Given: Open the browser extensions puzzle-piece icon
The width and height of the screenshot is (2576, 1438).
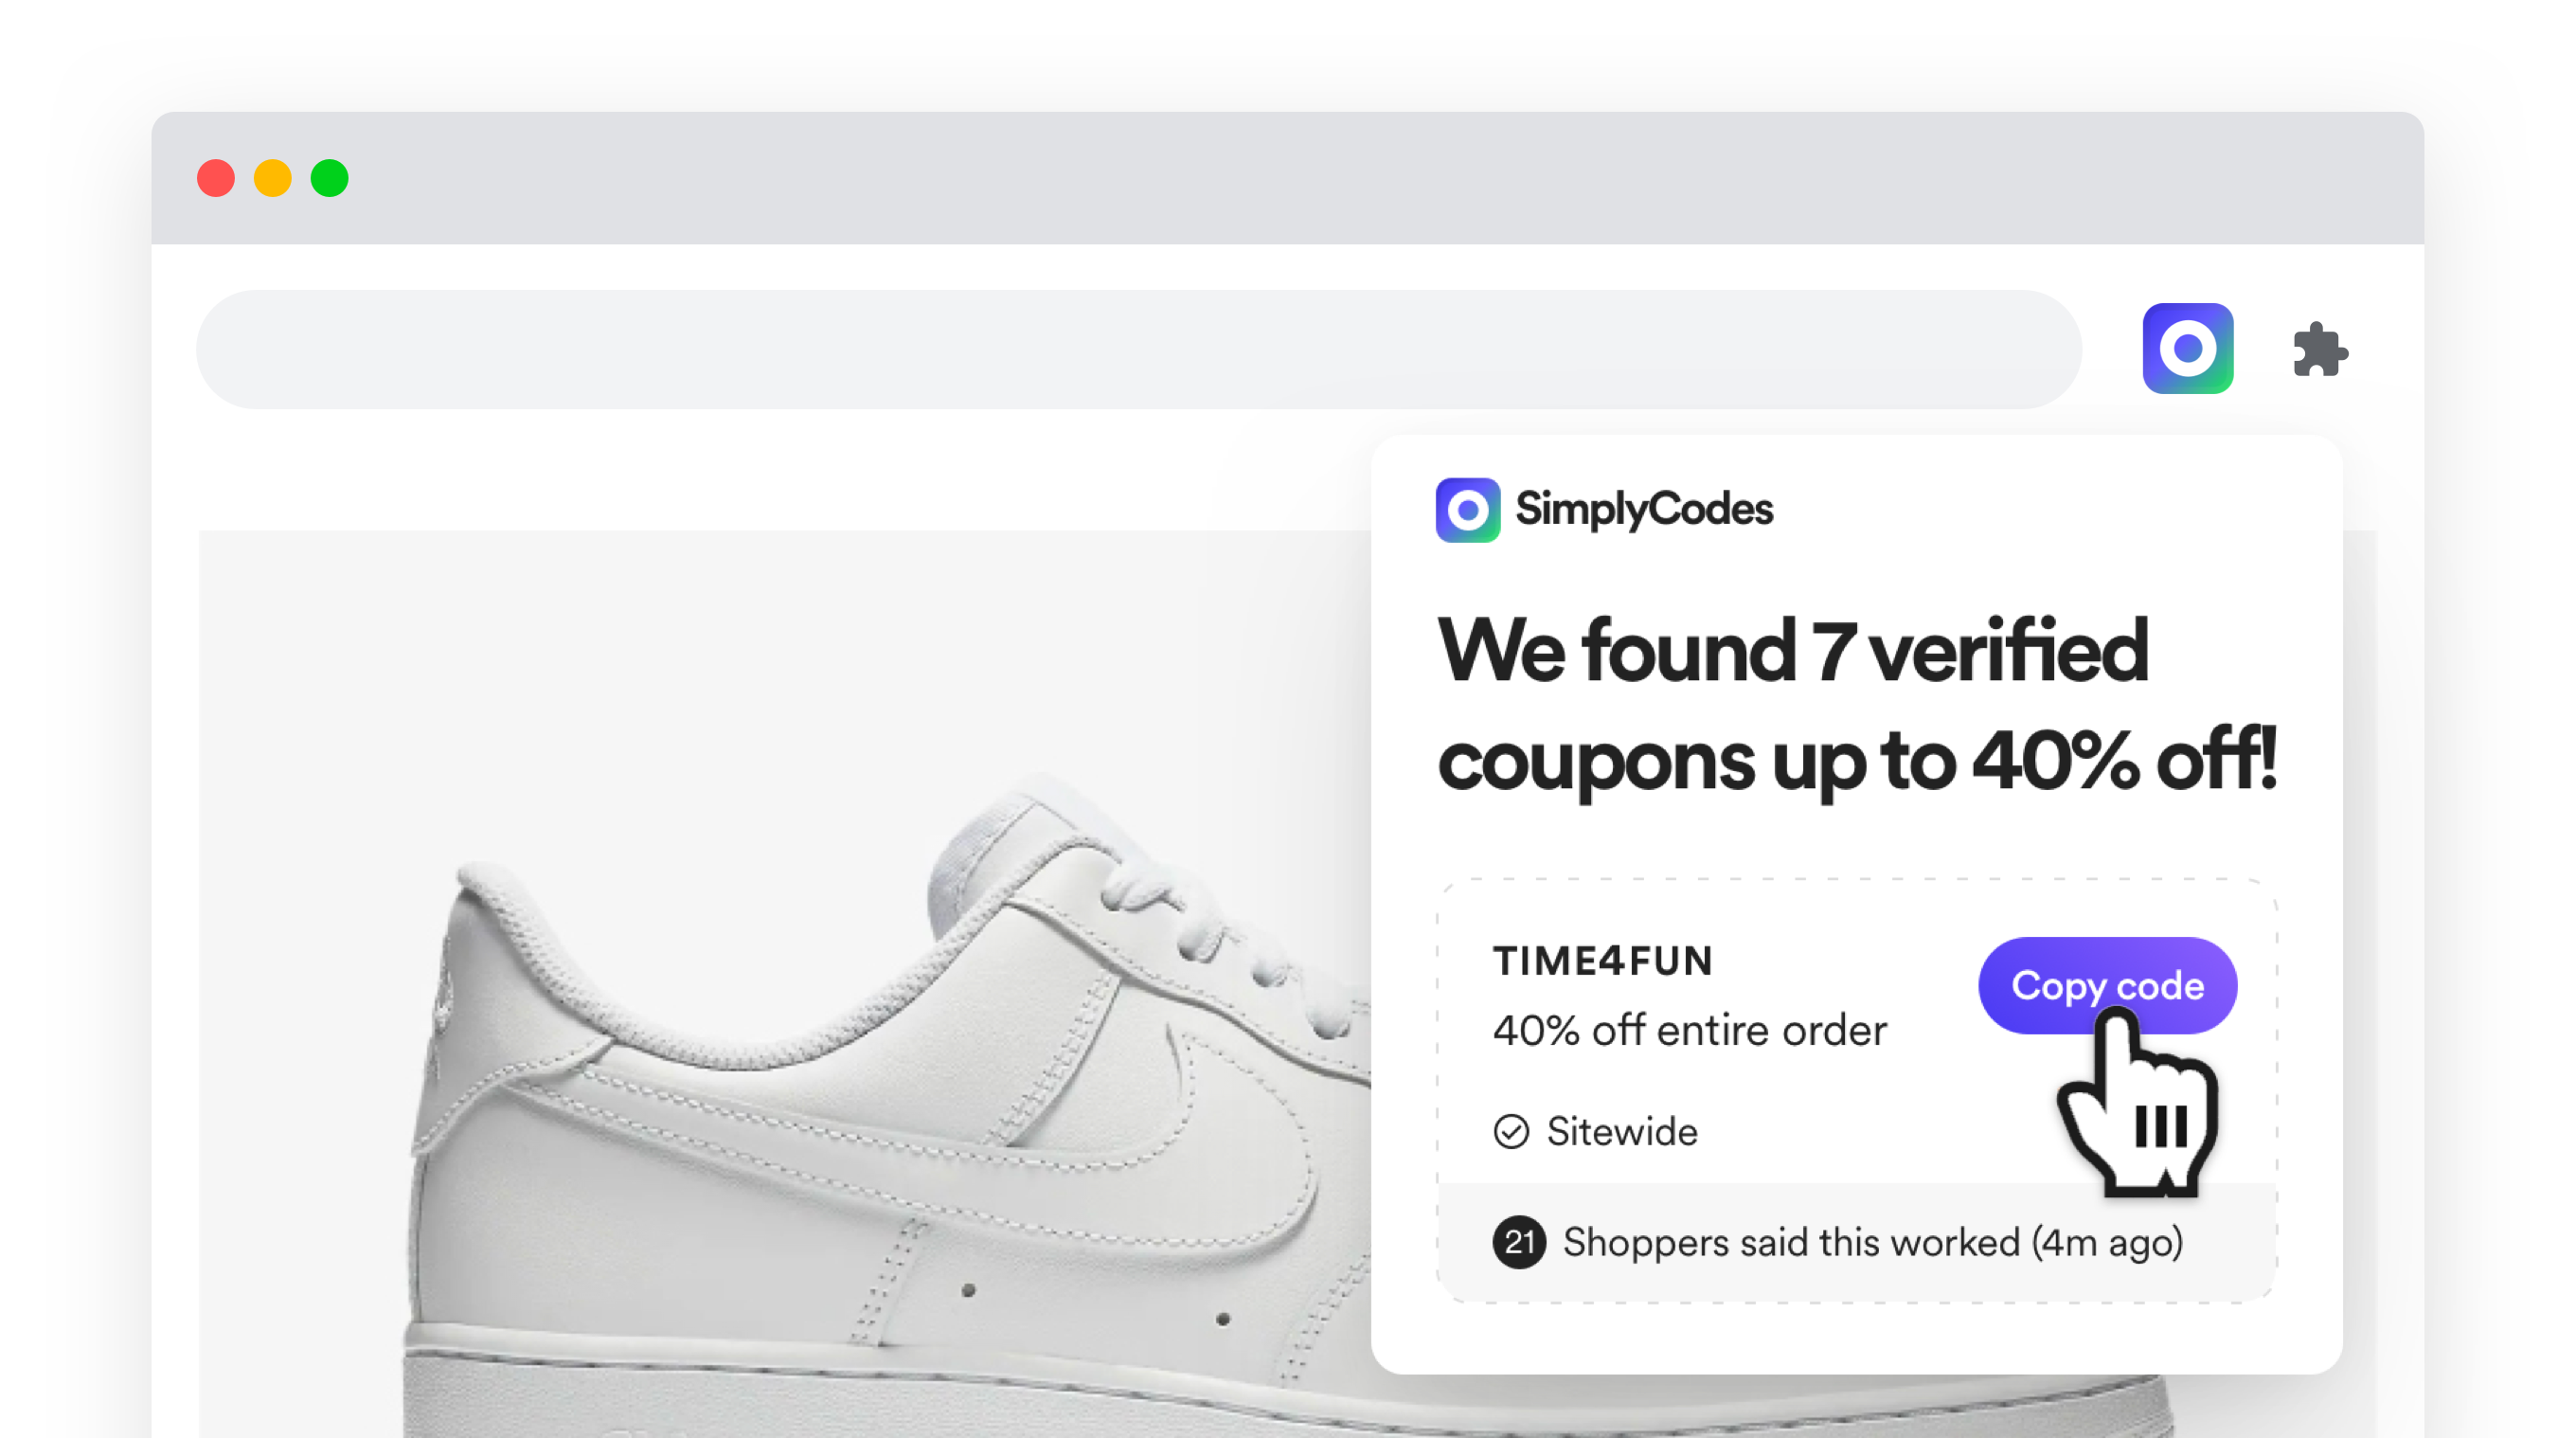Looking at the screenshot, I should click(2321, 349).
